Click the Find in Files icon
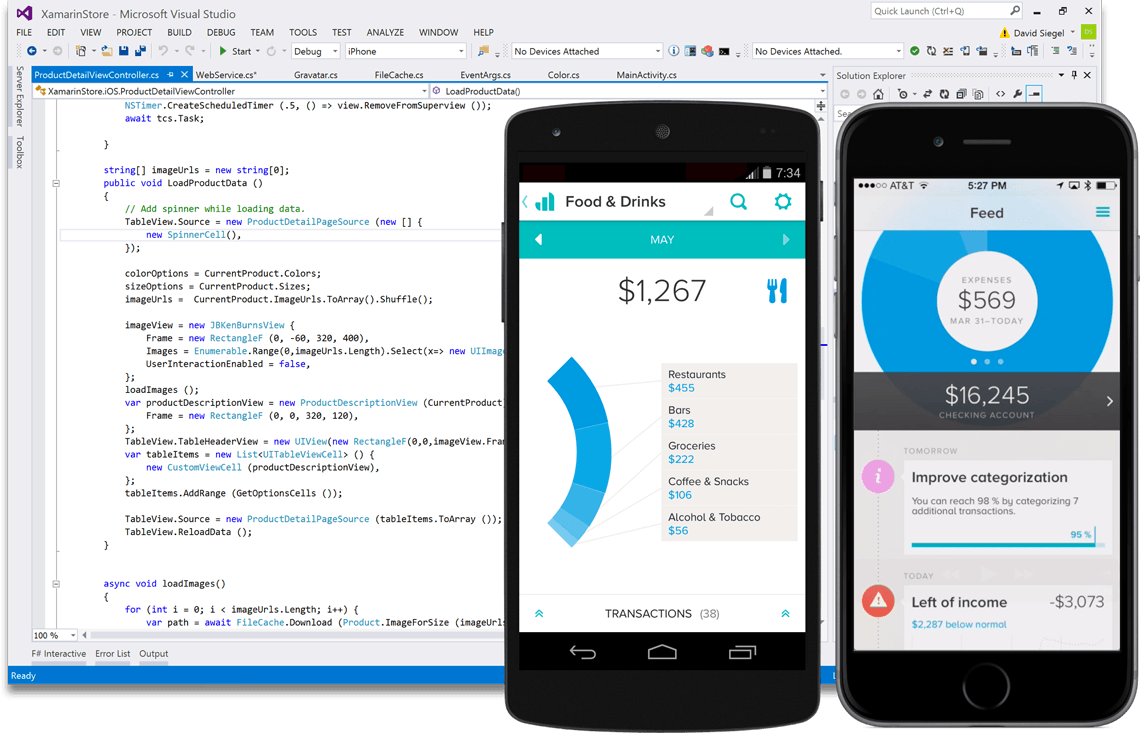 483,51
